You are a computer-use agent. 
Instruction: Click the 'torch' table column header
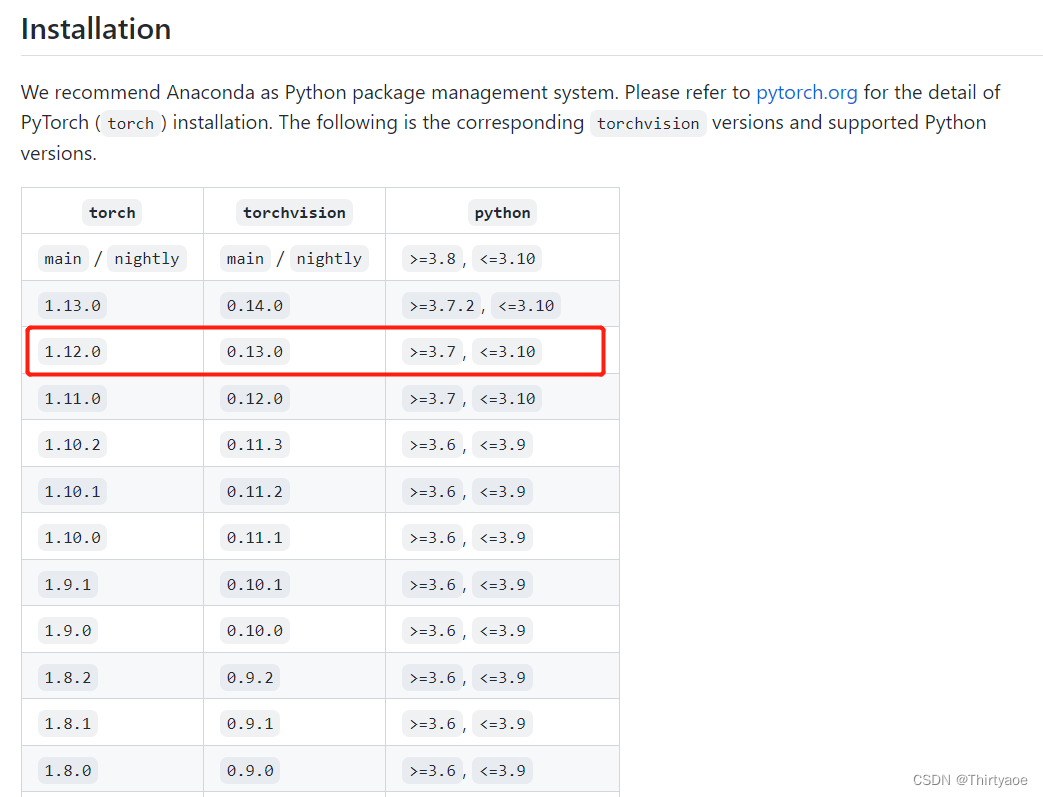[x=112, y=212]
